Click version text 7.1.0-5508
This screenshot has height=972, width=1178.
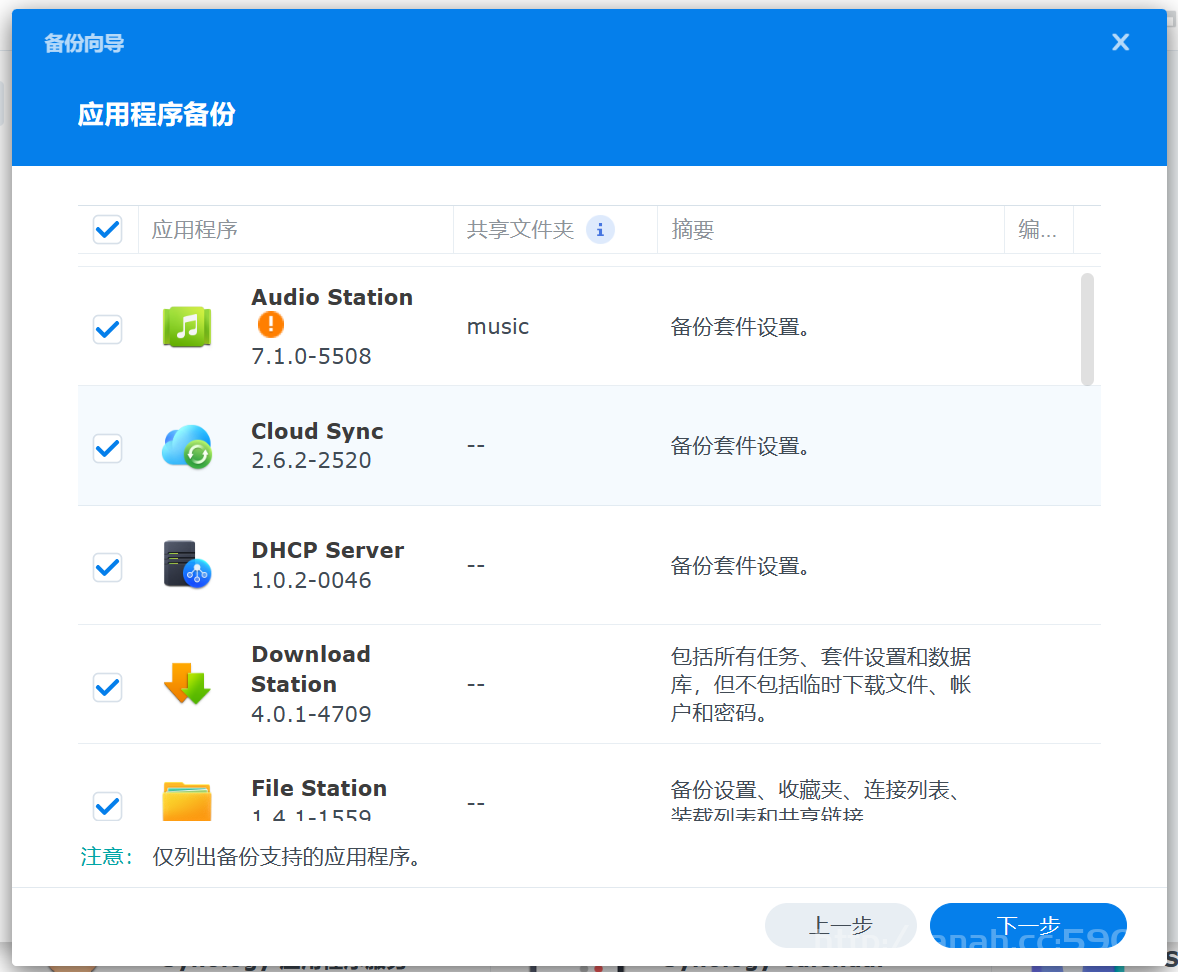[311, 356]
